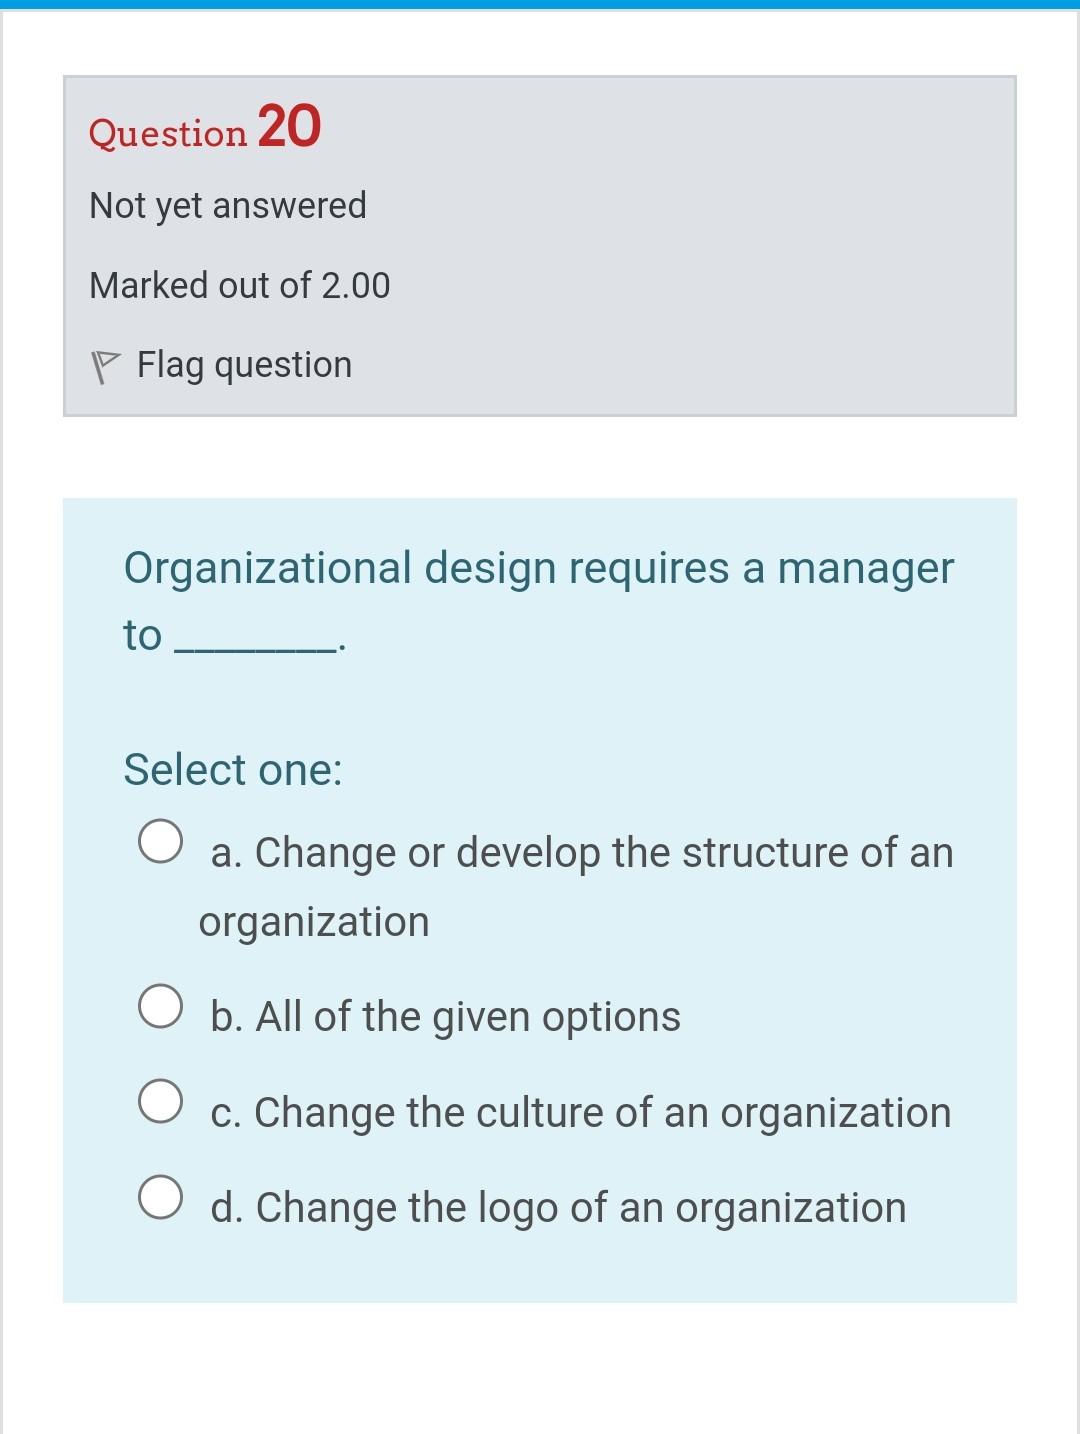Click label text 'All of the given options'
This screenshot has height=1434, width=1080.
(x=468, y=1017)
